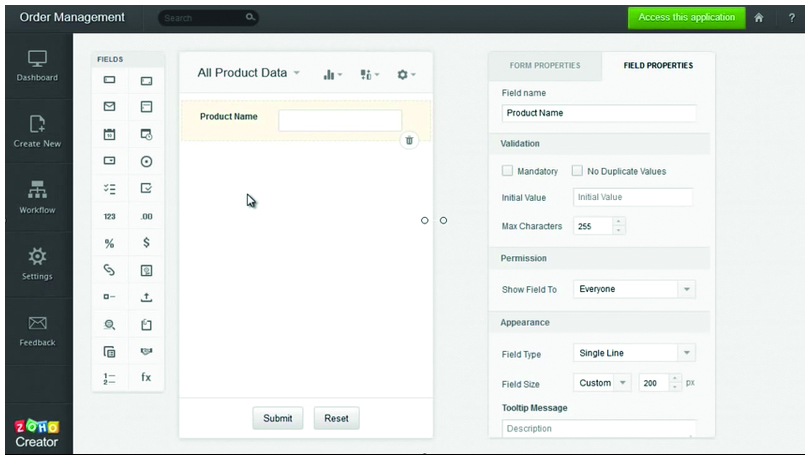This screenshot has height=458, width=811.
Task: Click the Submit button
Action: [x=278, y=418]
